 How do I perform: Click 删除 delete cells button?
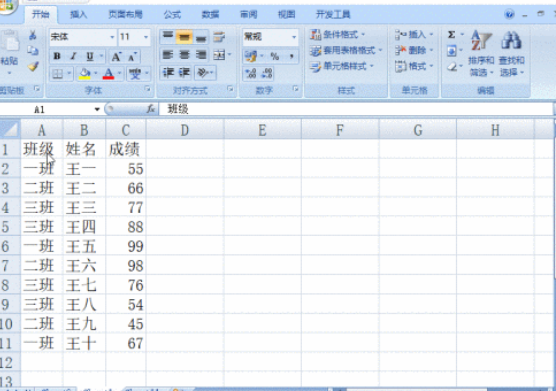[414, 50]
